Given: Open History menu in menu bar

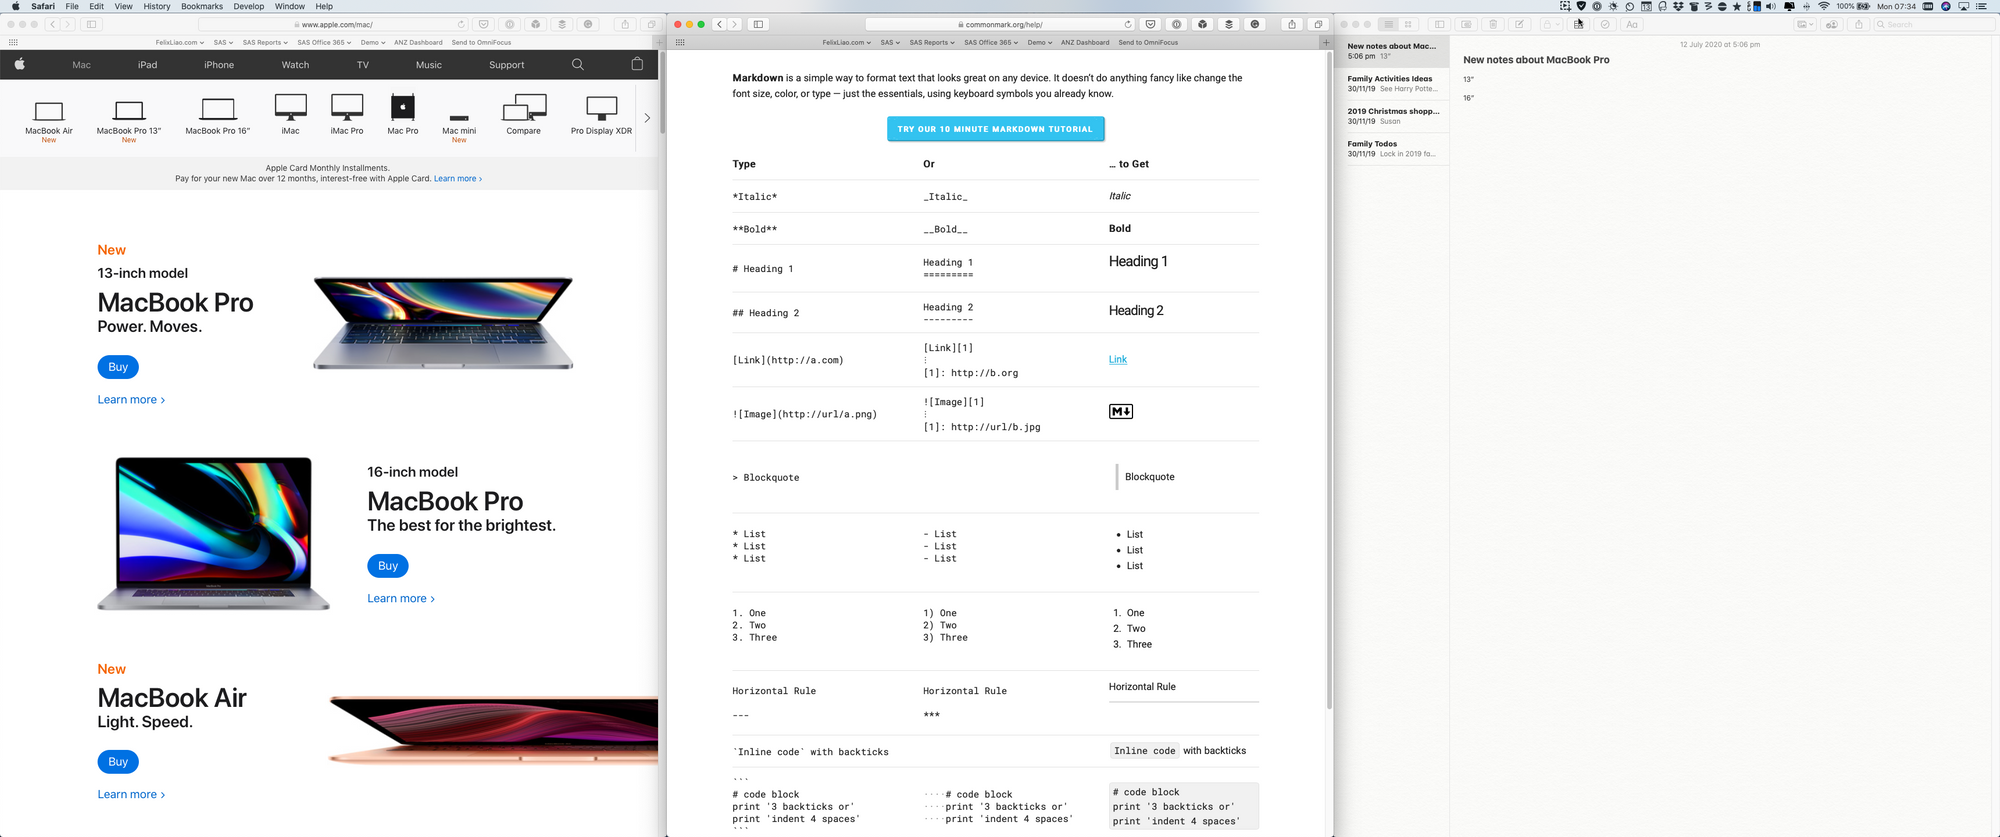Looking at the screenshot, I should [x=157, y=6].
